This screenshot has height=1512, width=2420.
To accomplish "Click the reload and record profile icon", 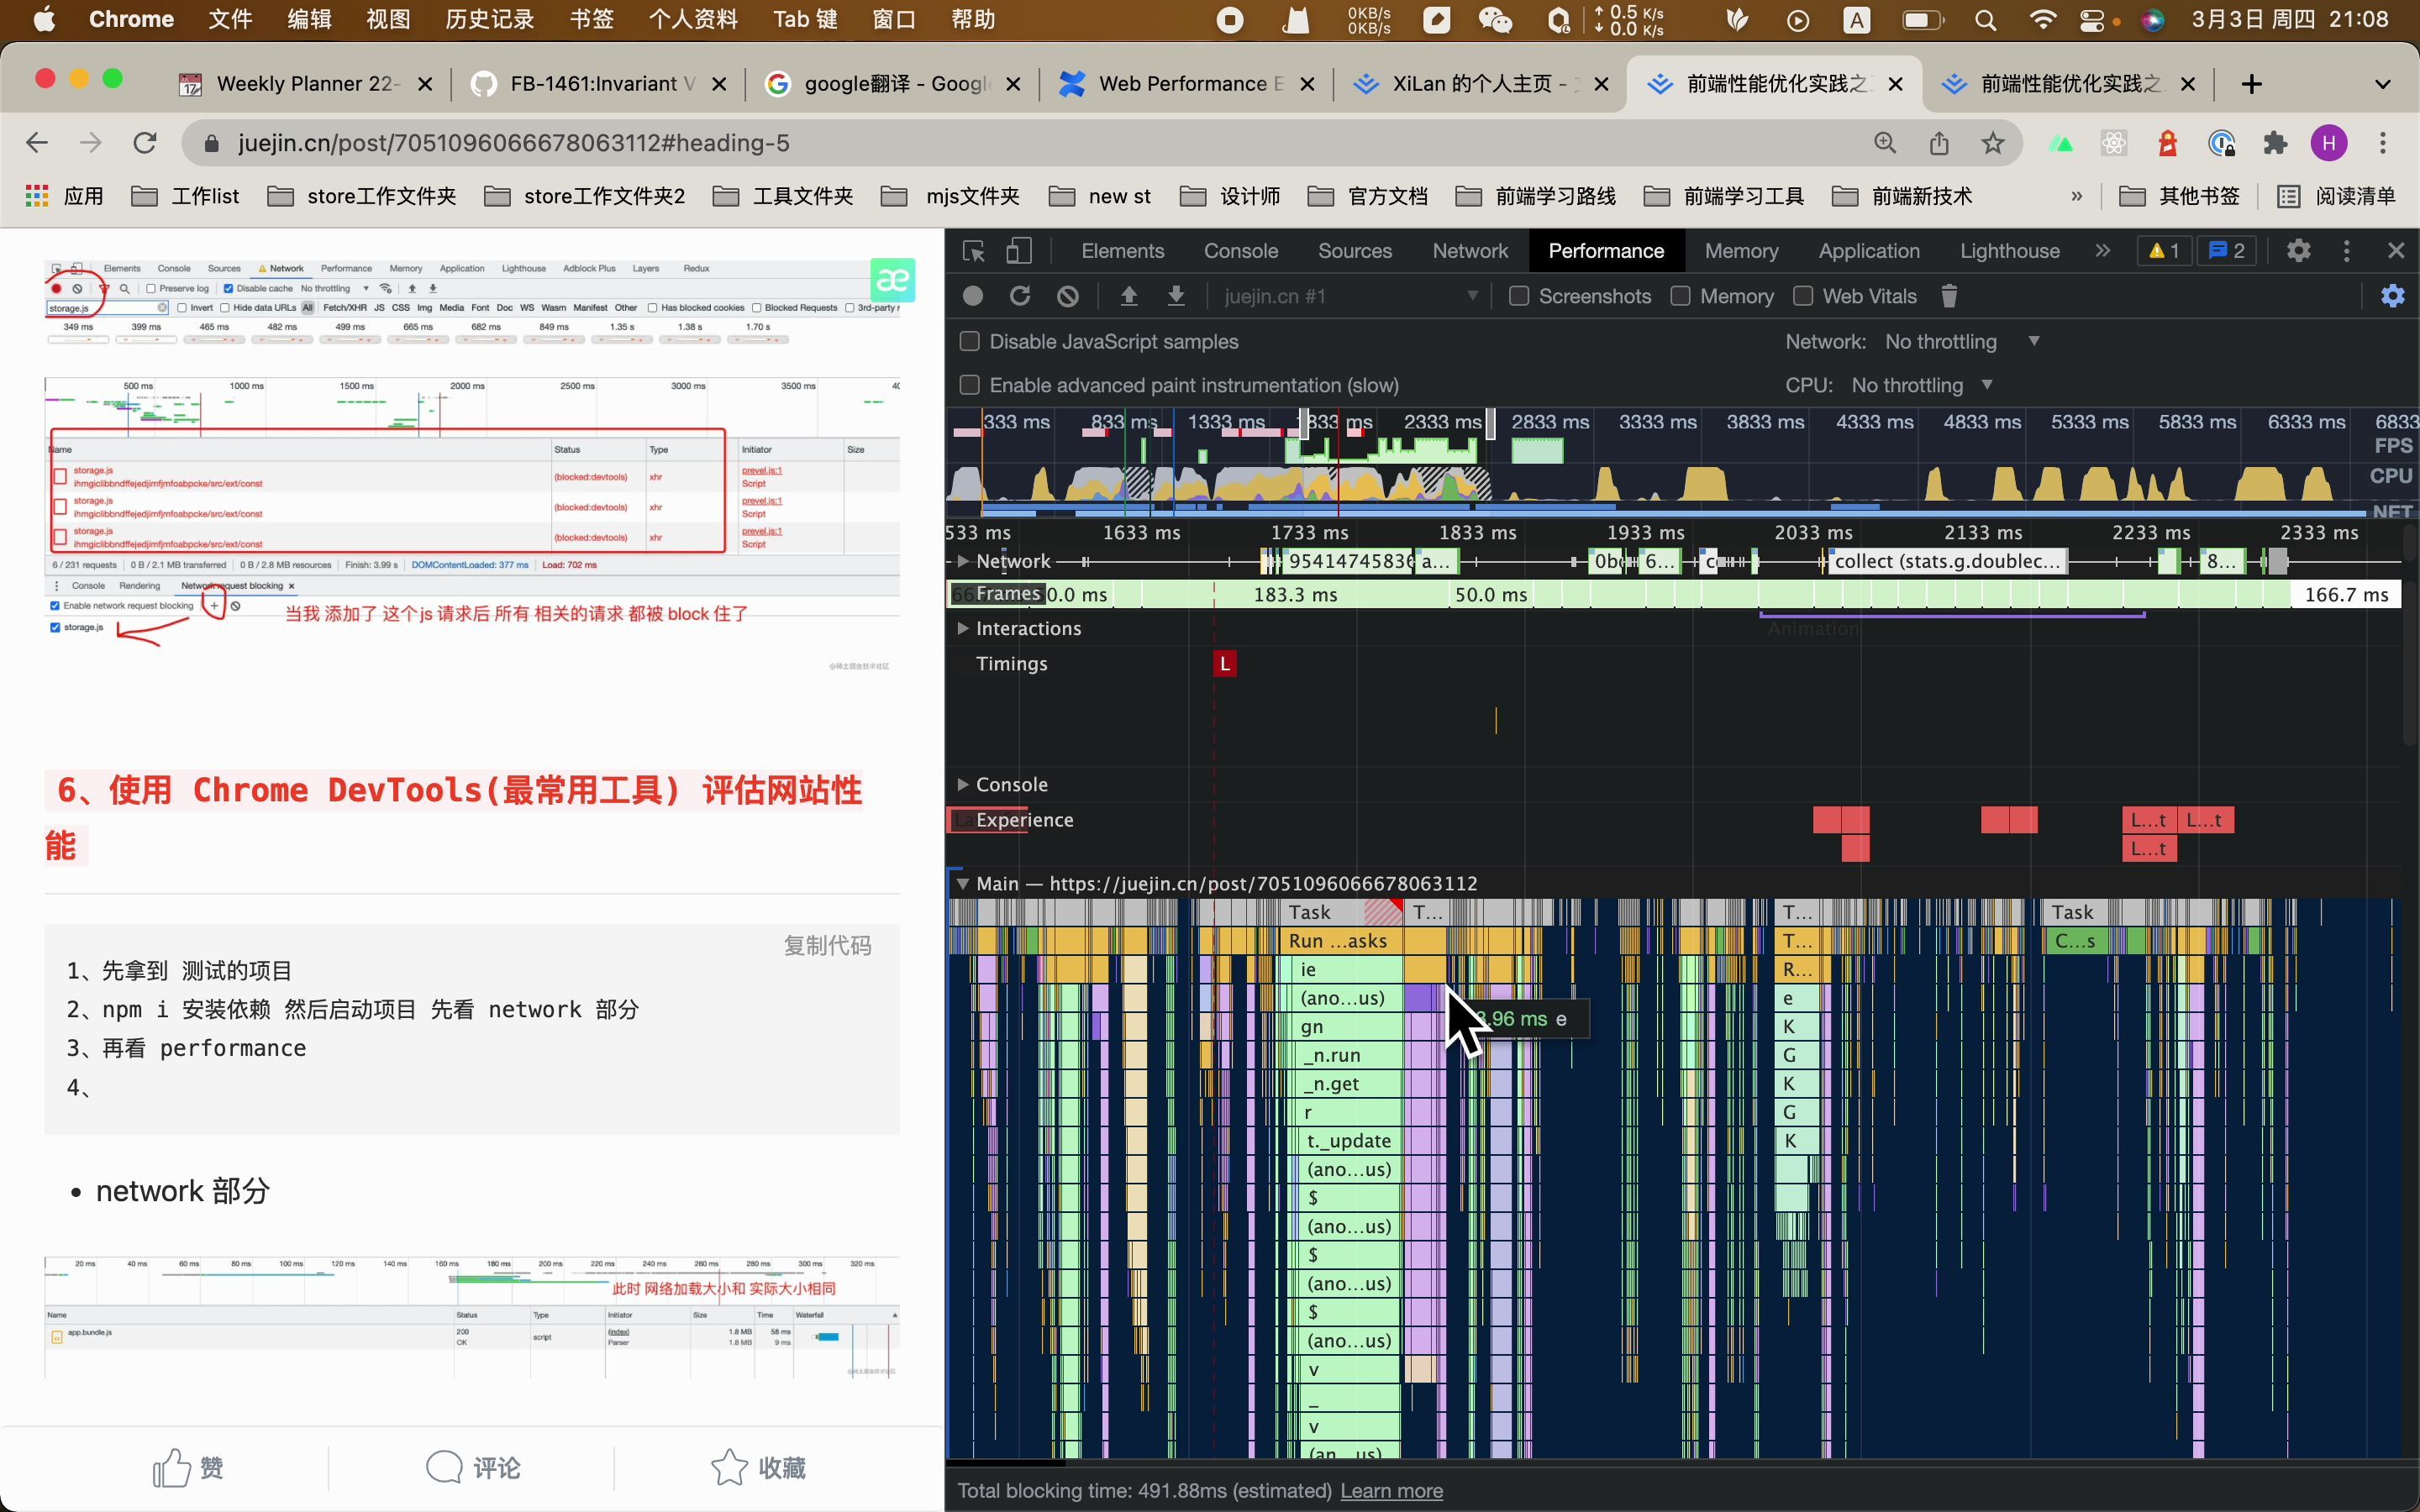I will (1020, 296).
